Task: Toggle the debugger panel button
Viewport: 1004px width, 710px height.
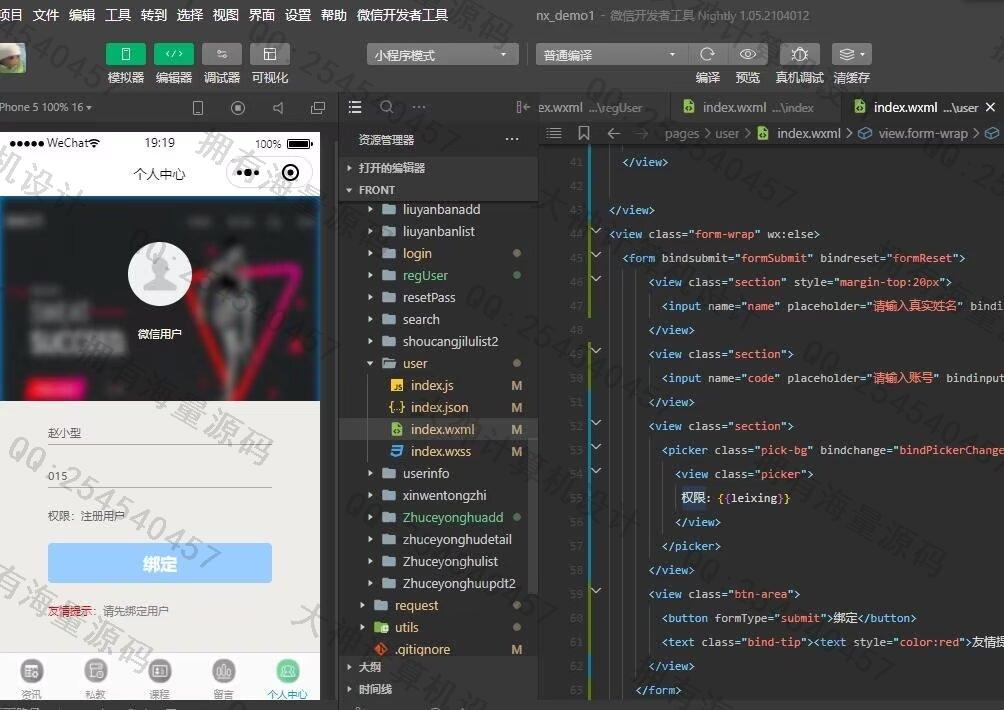Action: 222,54
